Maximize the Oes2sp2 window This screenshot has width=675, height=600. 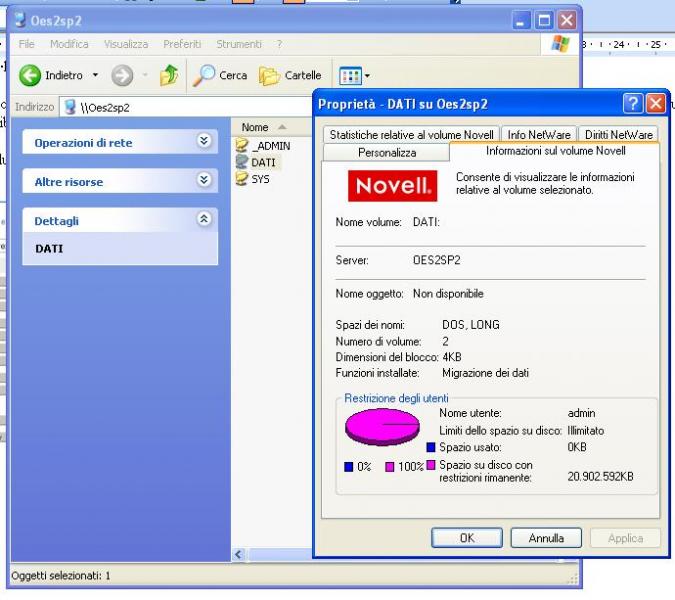(544, 20)
